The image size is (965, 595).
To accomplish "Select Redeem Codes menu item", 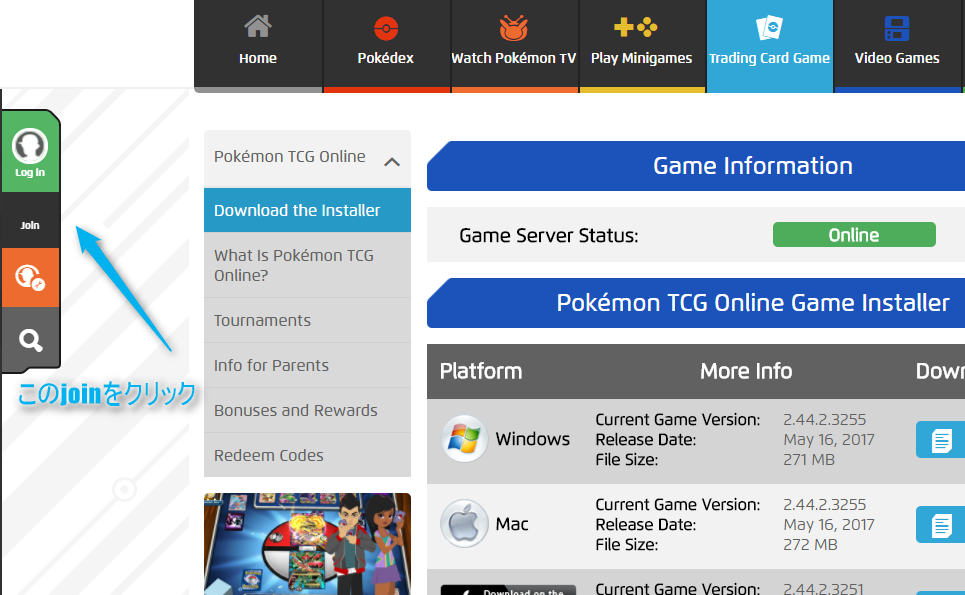I will [x=307, y=455].
